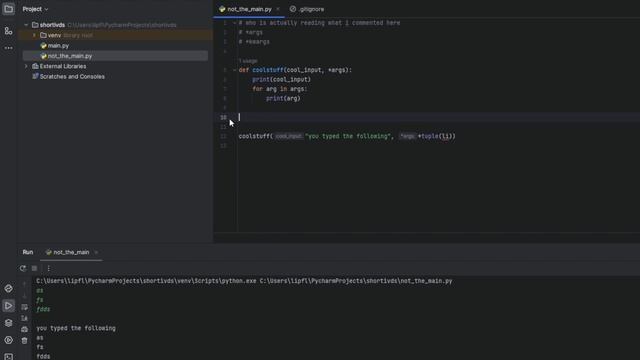Show more tool windows ellipsis
640x360 pixels.
point(8,48)
